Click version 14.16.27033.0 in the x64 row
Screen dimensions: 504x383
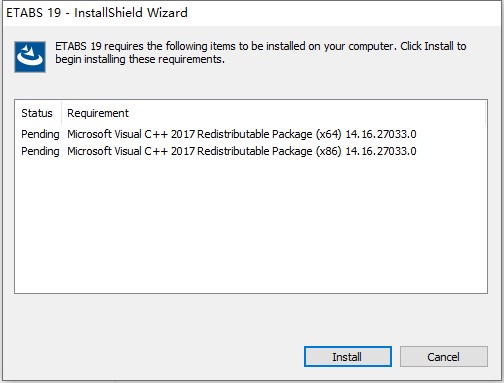click(x=381, y=134)
